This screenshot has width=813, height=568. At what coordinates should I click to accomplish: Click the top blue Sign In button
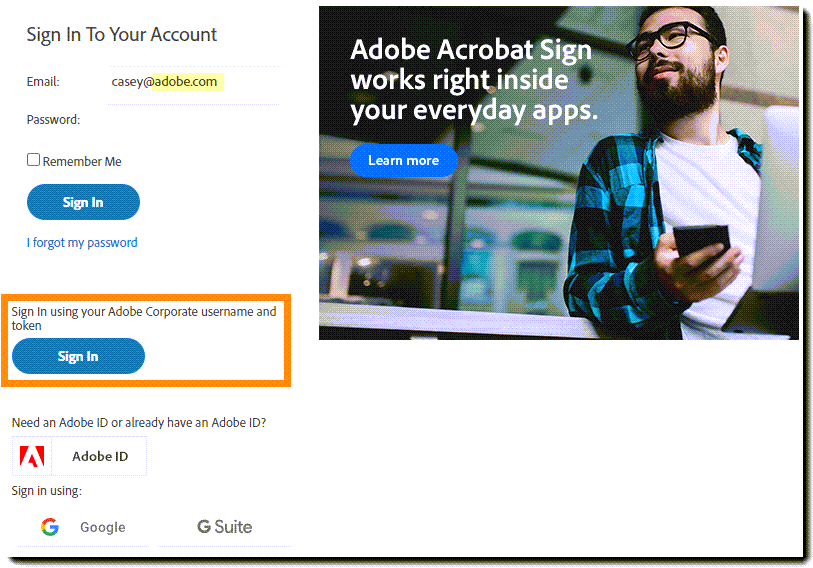(x=83, y=202)
